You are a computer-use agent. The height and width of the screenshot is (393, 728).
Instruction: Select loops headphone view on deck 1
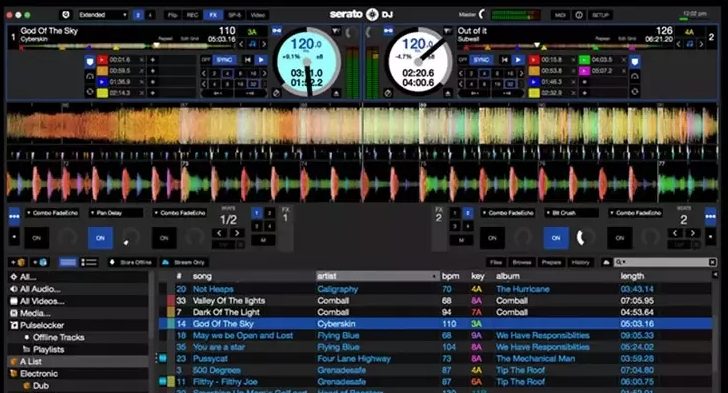point(90,76)
